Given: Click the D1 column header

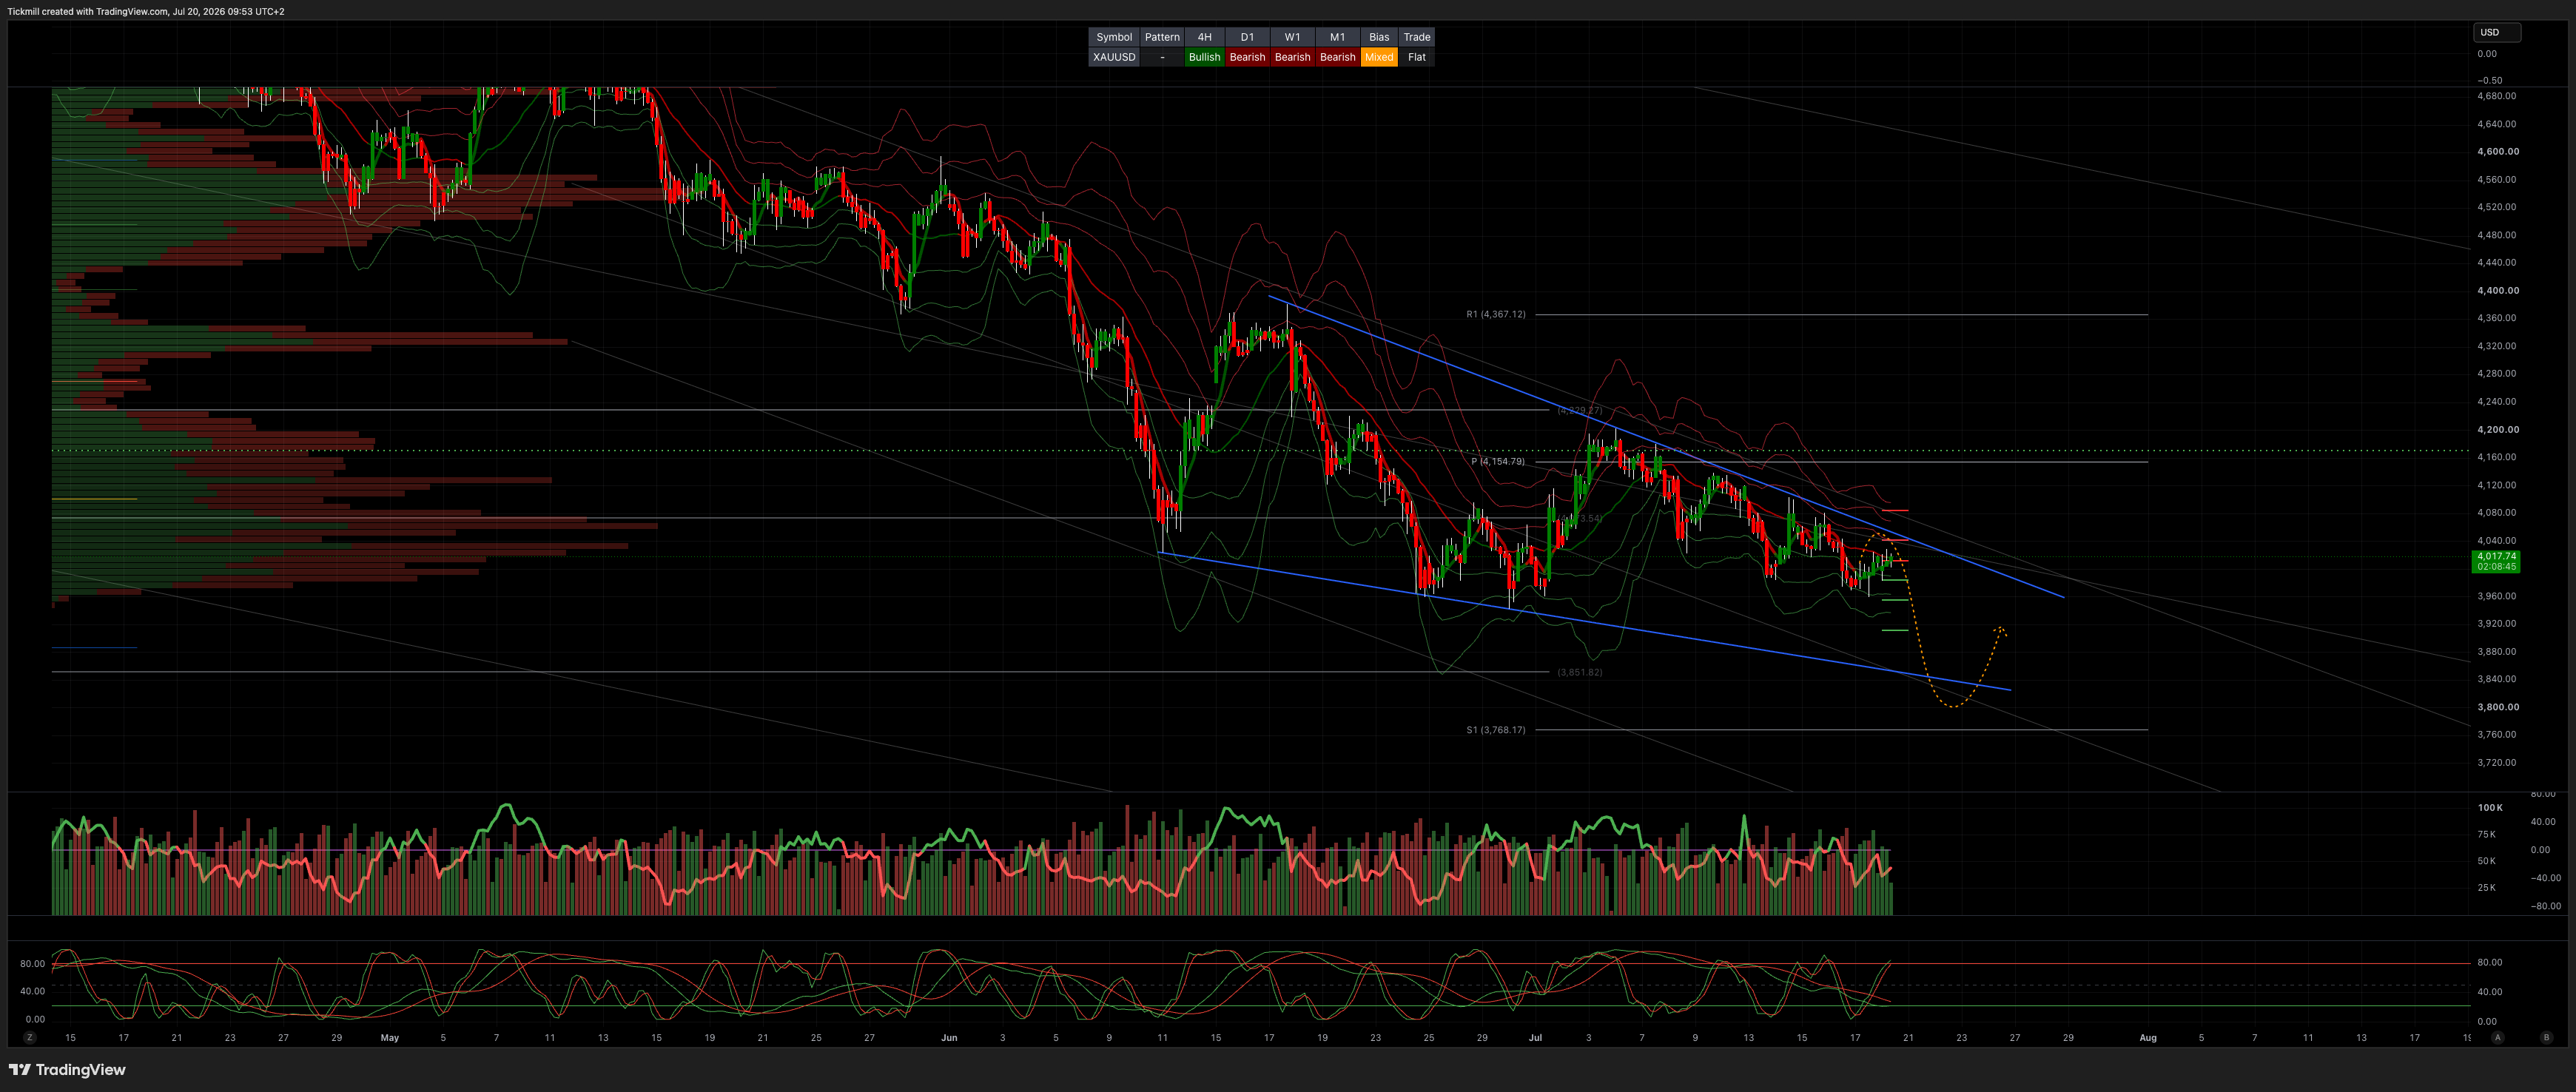Looking at the screenshot, I should pos(1247,37).
